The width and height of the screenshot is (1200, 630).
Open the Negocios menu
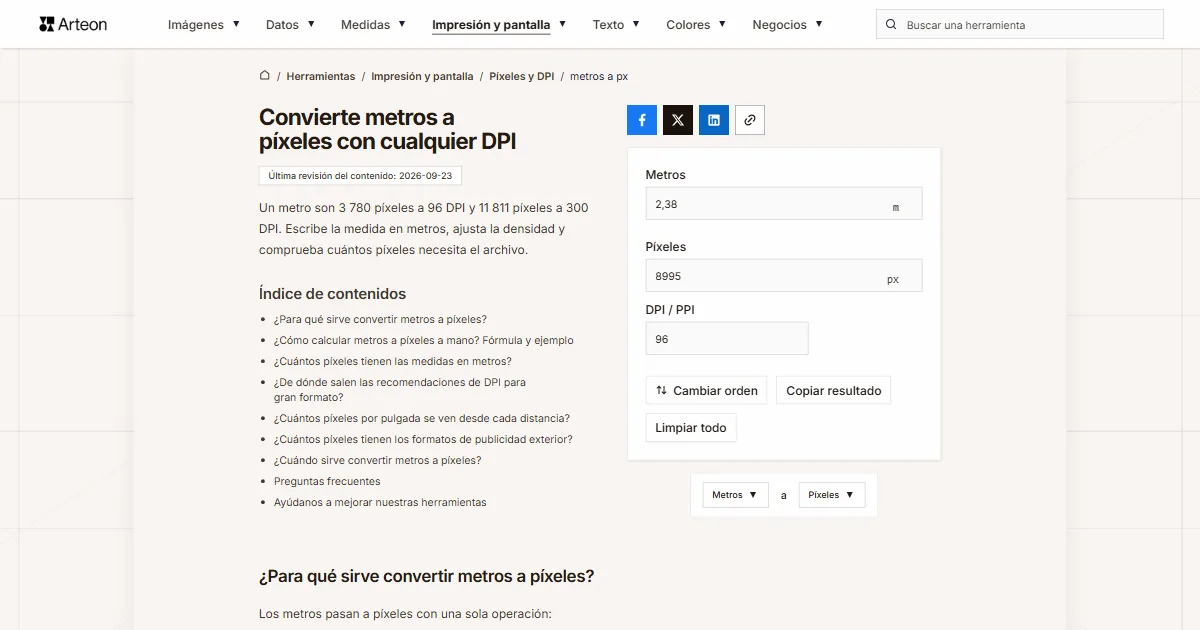click(788, 24)
